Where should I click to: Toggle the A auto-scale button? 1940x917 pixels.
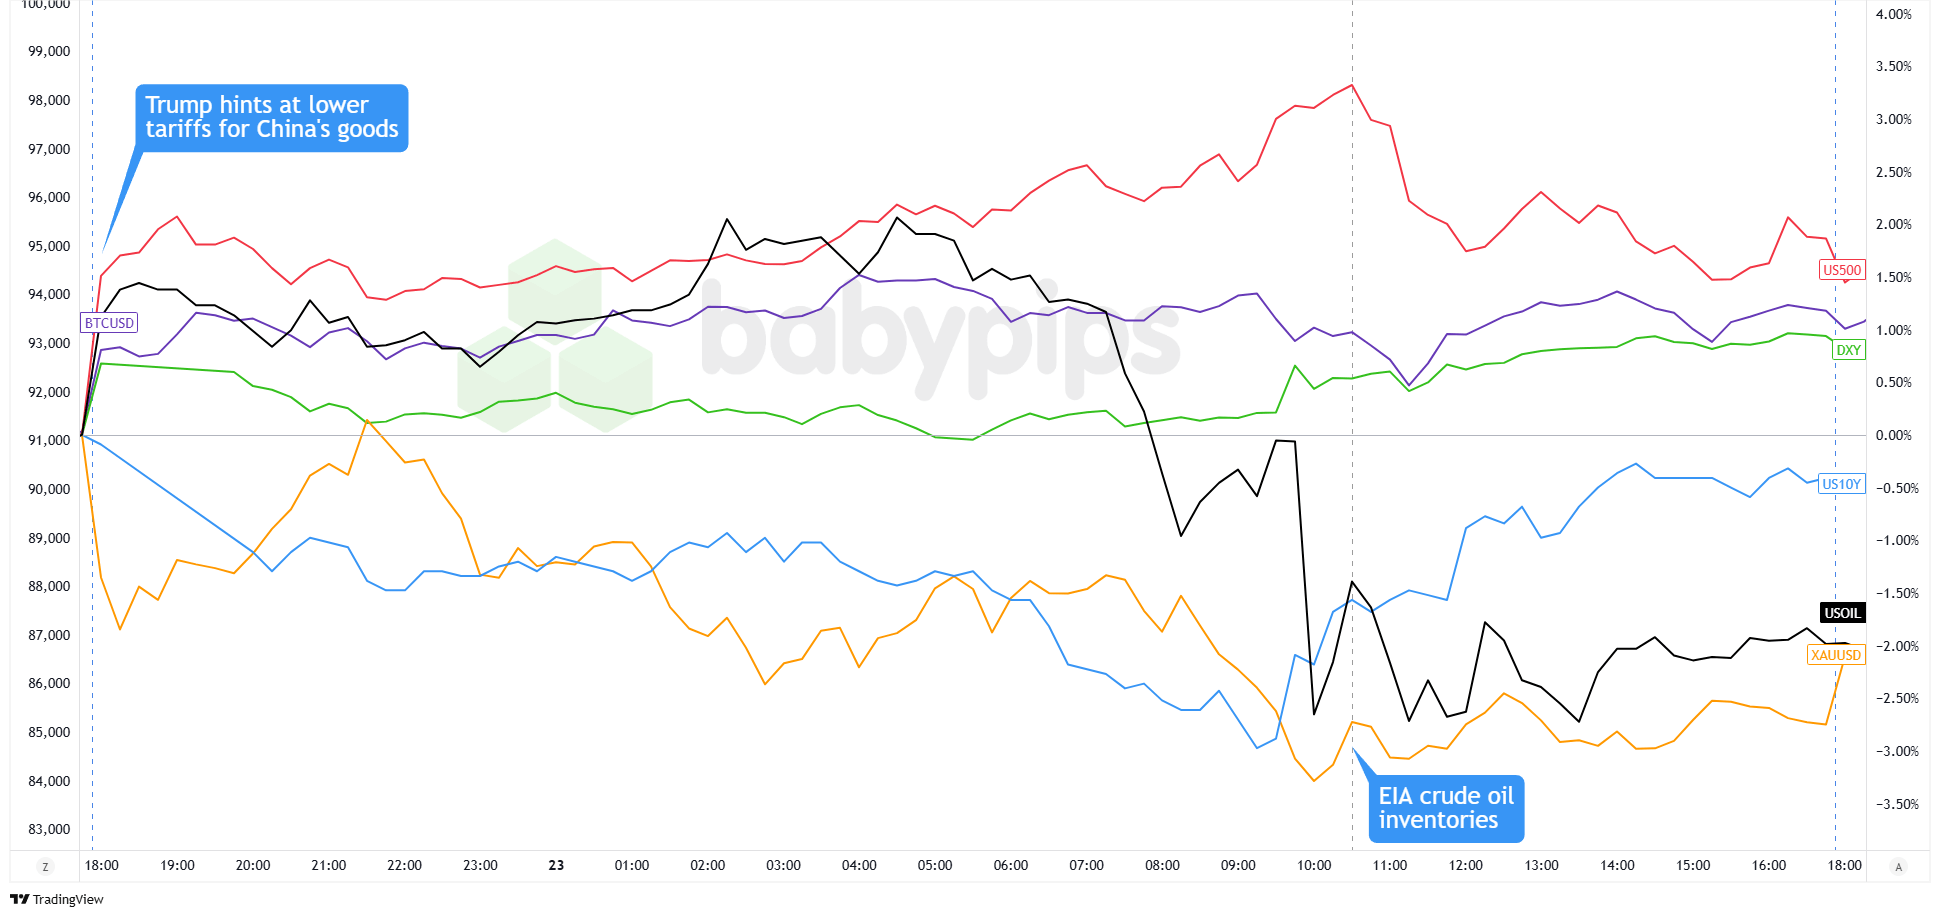[x=1898, y=866]
